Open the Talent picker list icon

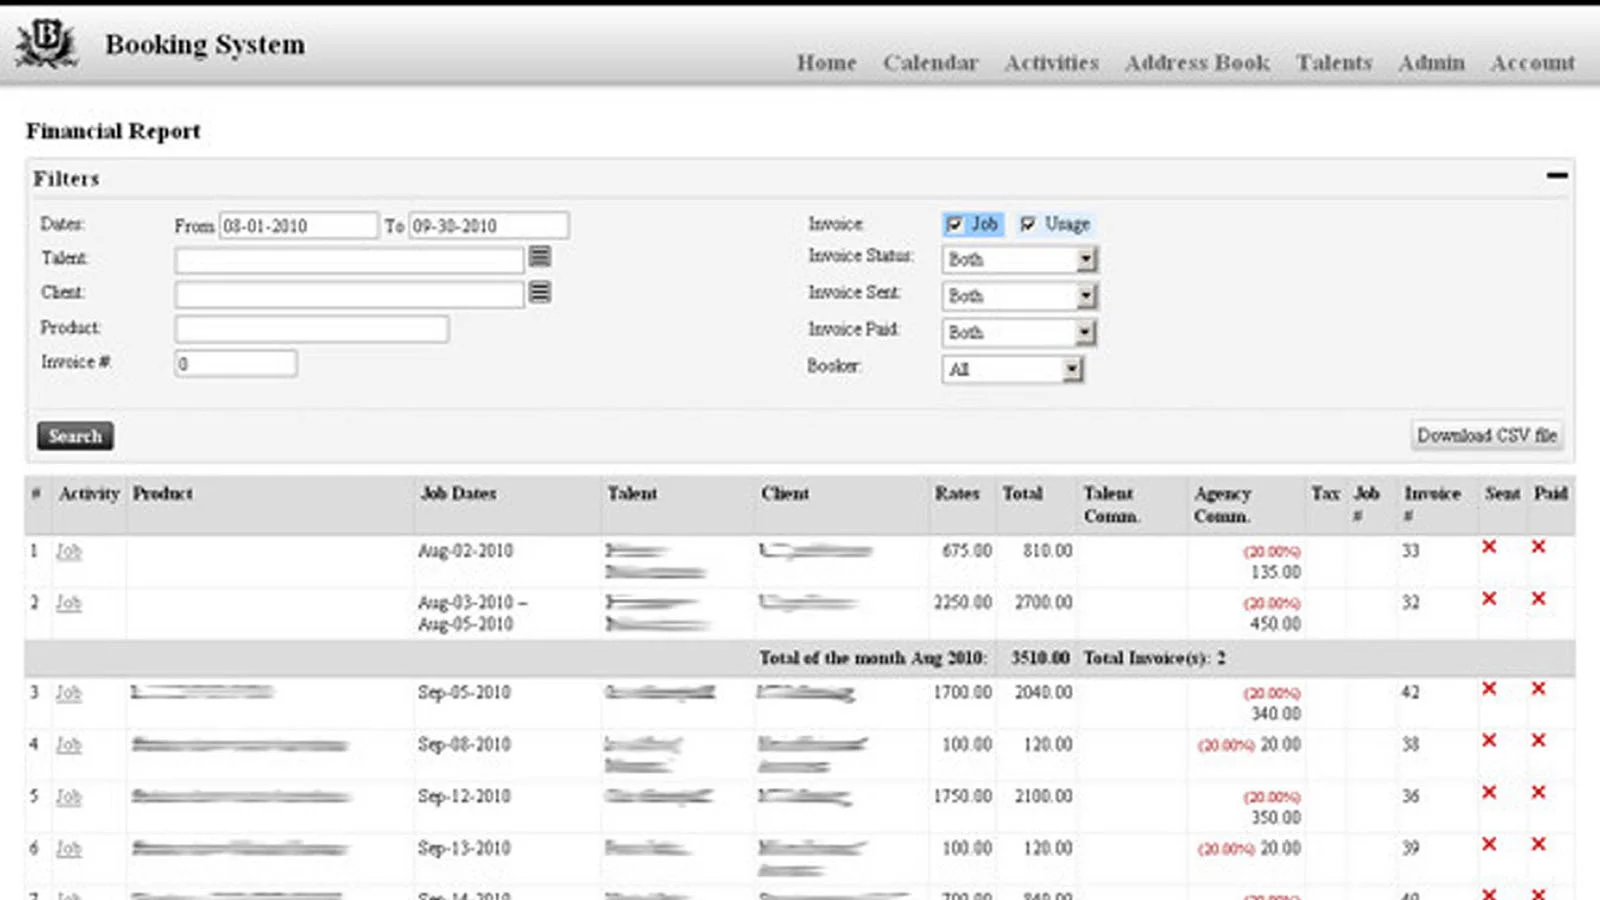(540, 257)
